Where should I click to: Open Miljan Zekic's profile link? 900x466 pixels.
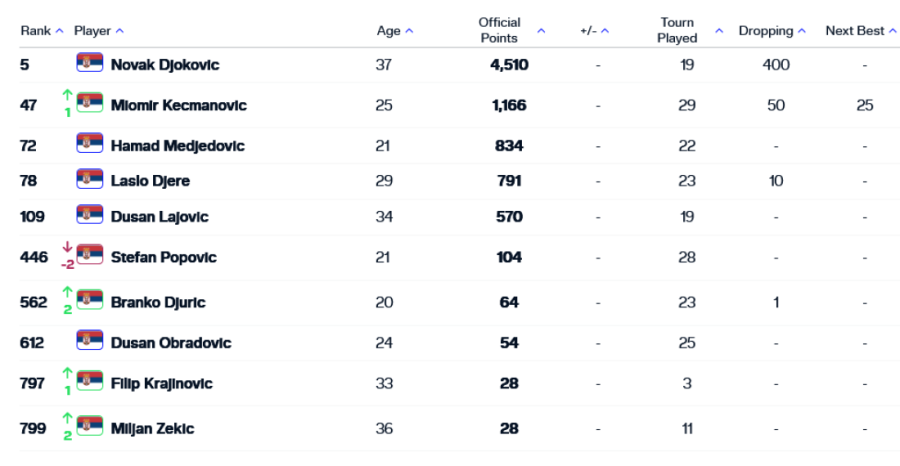tap(152, 428)
